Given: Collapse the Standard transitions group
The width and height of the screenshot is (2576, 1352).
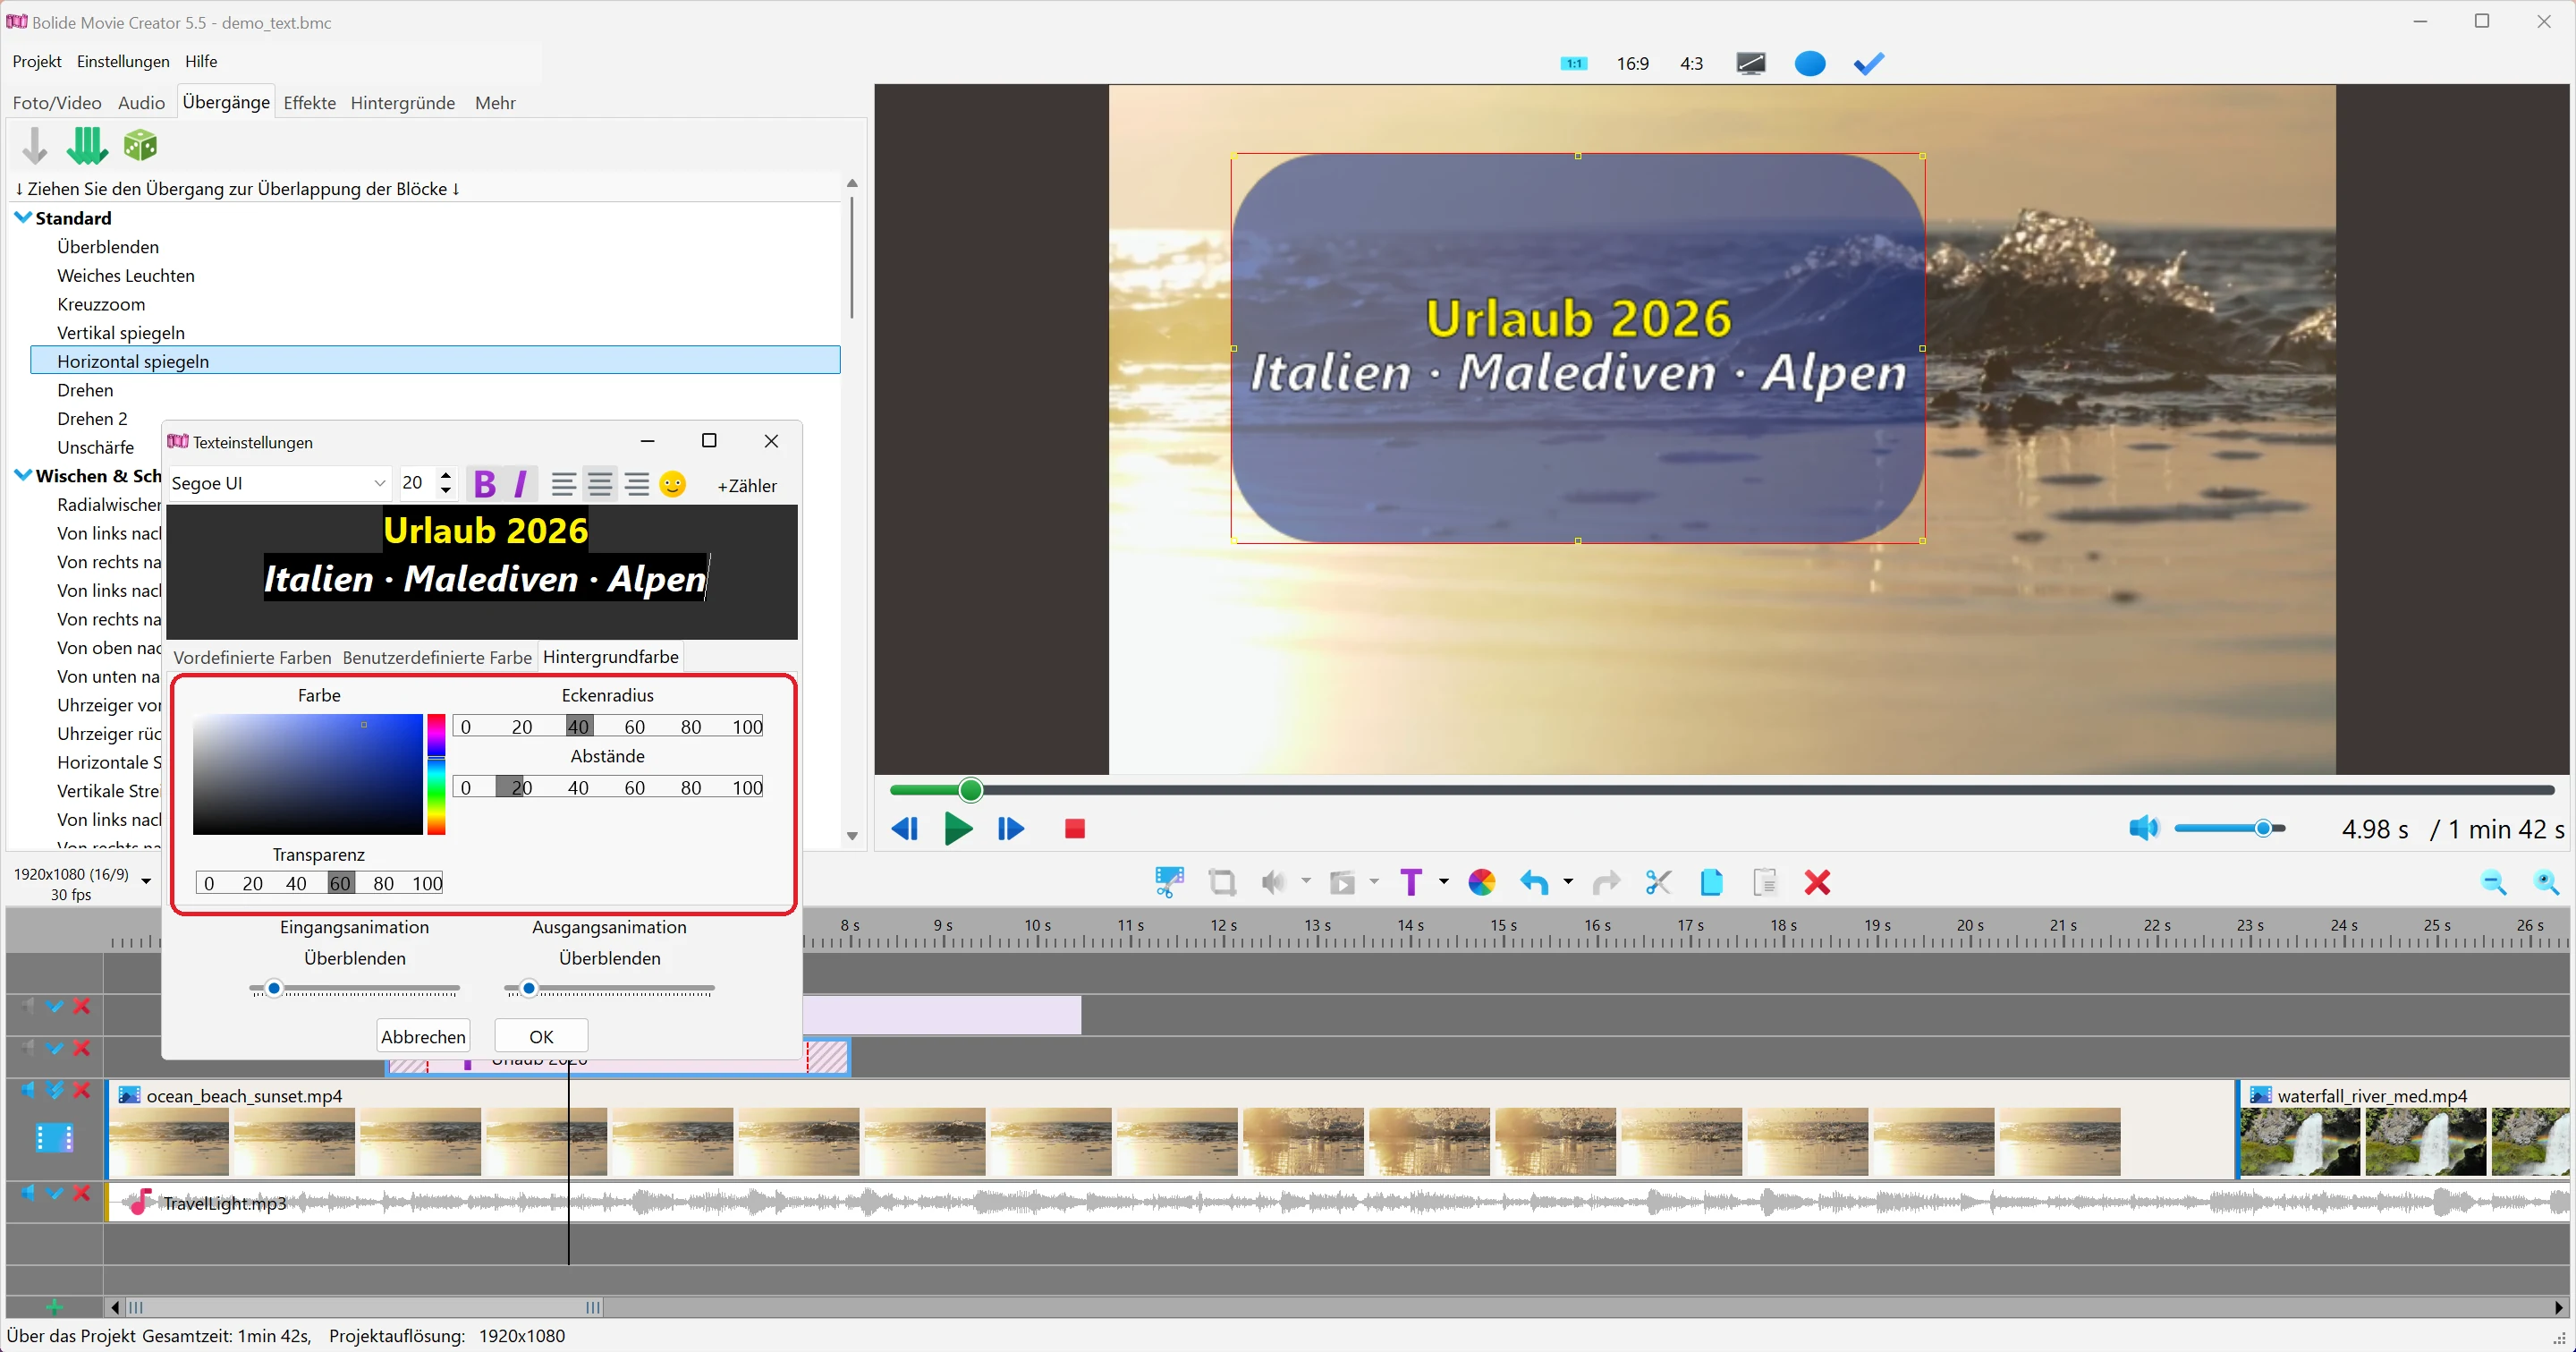Looking at the screenshot, I should pyautogui.click(x=23, y=218).
